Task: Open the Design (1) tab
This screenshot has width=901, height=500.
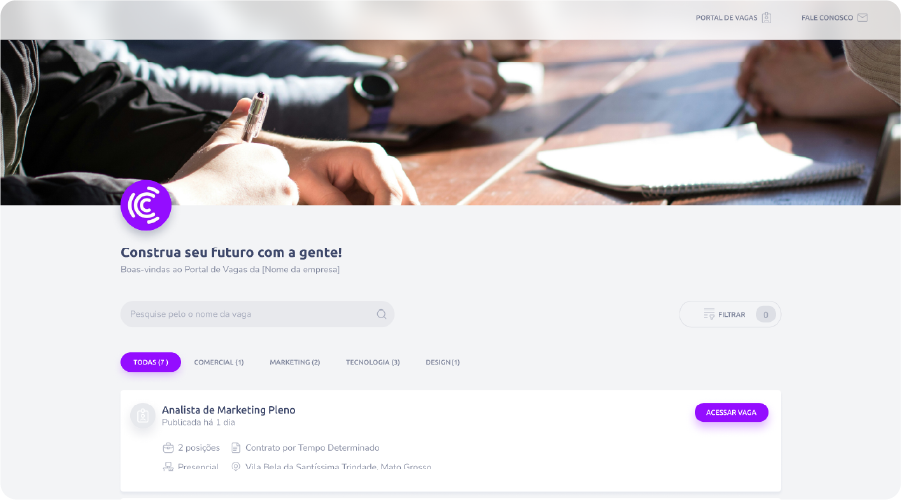Action: click(442, 362)
